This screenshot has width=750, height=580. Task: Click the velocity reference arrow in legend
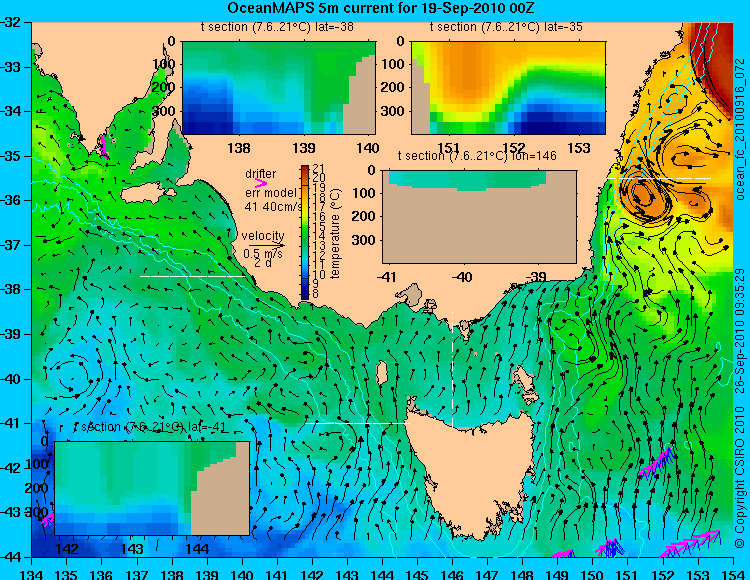(266, 245)
